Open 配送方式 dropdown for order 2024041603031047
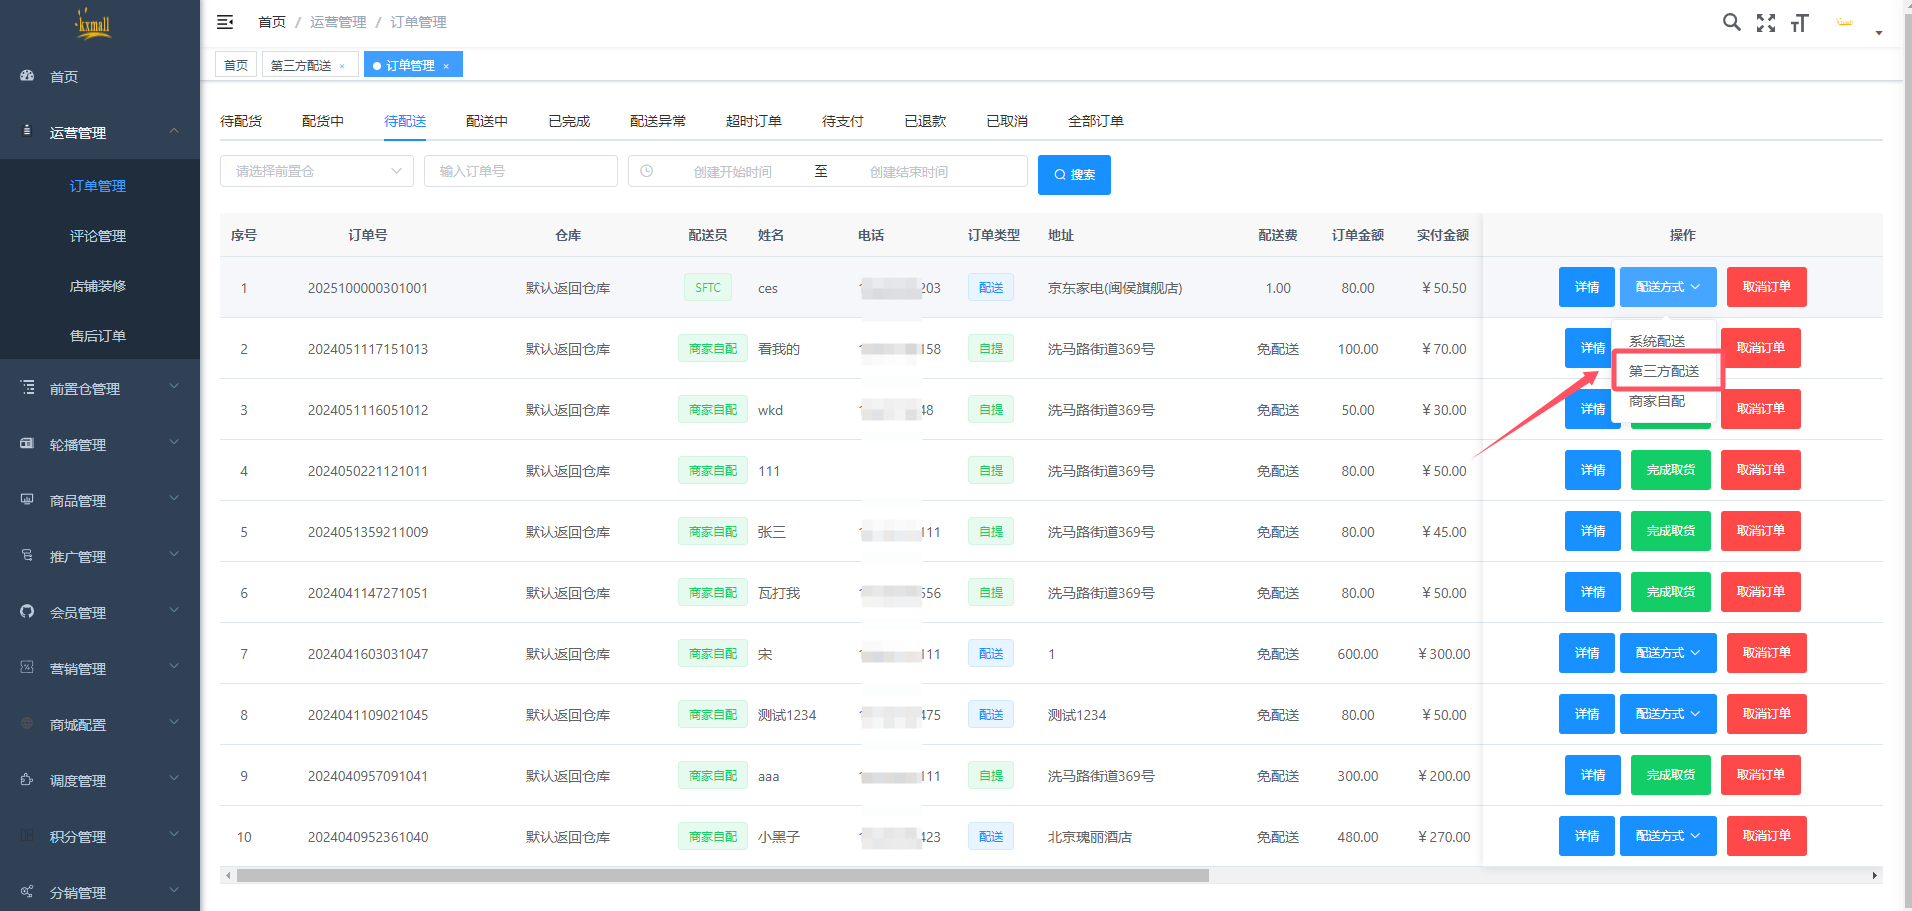Image resolution: width=1912 pixels, height=911 pixels. 1667,653
